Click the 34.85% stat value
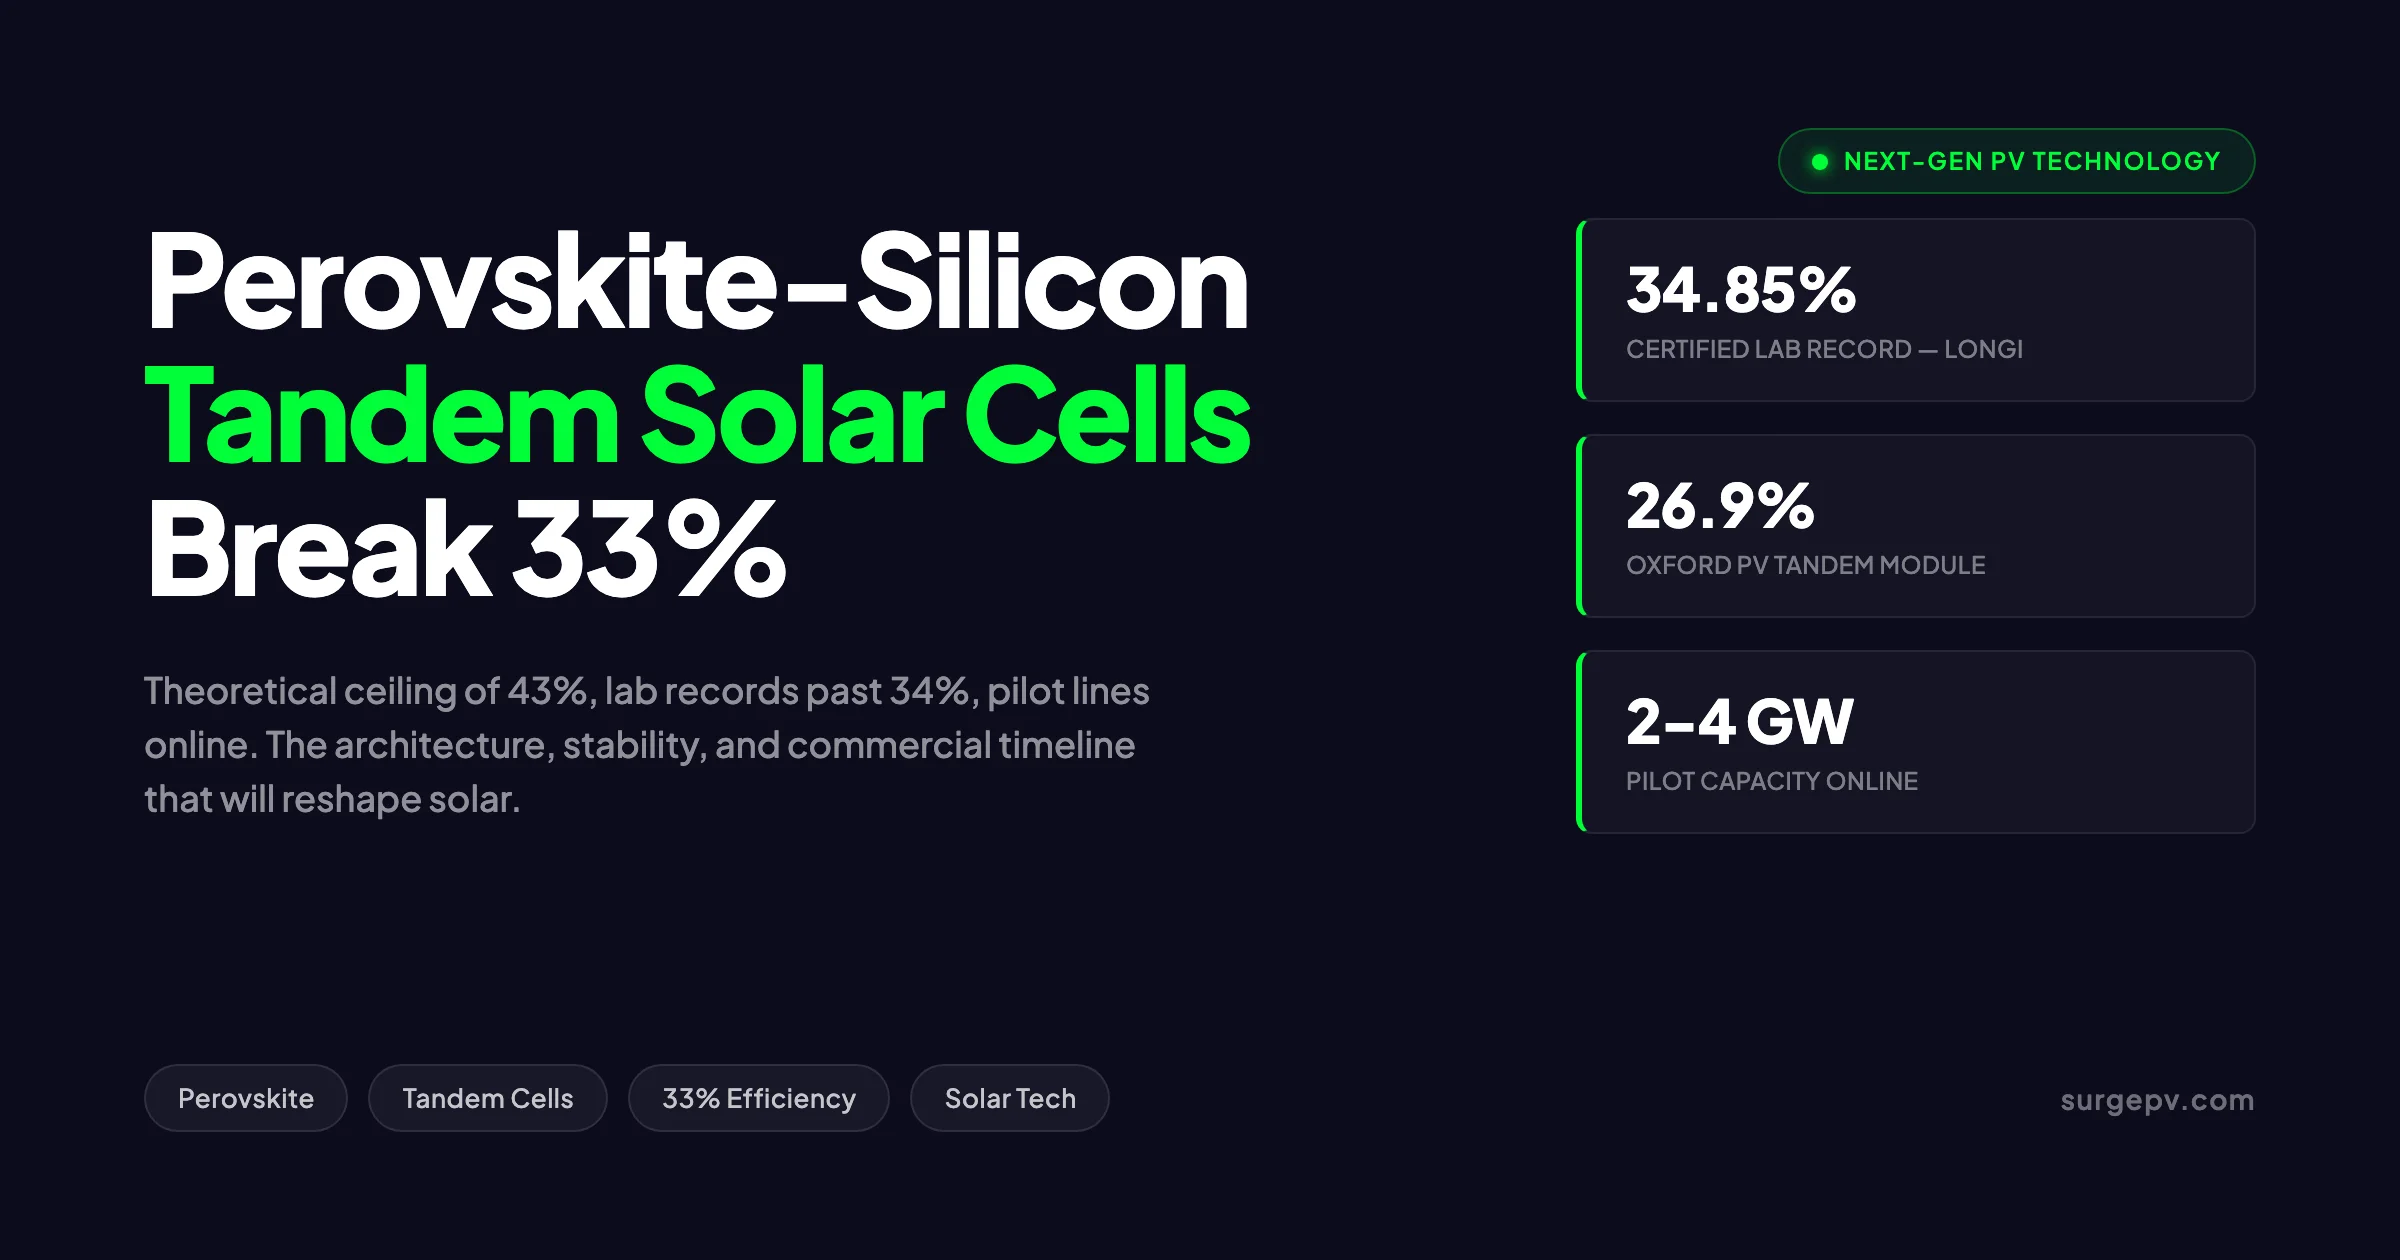 click(x=1741, y=289)
